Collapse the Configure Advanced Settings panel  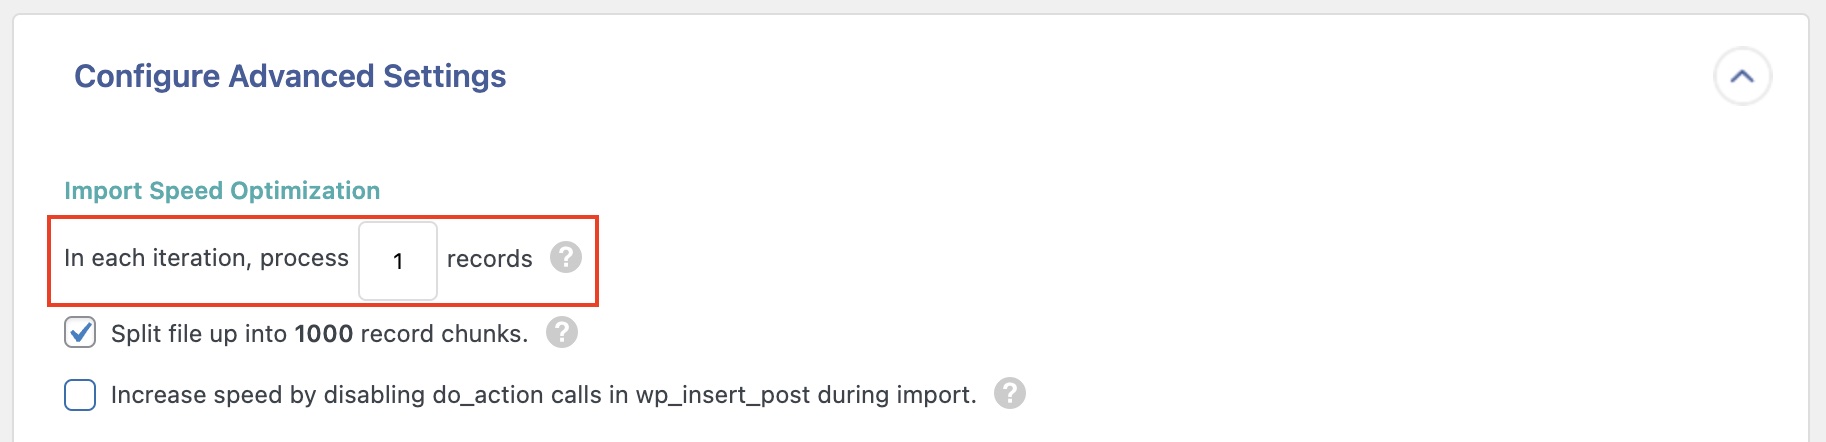(1742, 76)
